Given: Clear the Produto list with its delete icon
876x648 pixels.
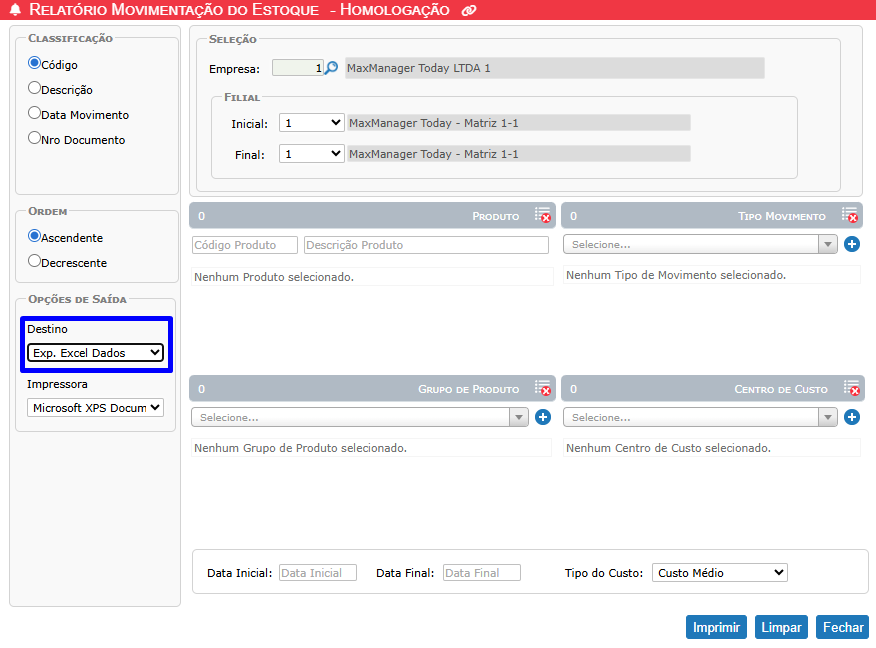Looking at the screenshot, I should (543, 216).
